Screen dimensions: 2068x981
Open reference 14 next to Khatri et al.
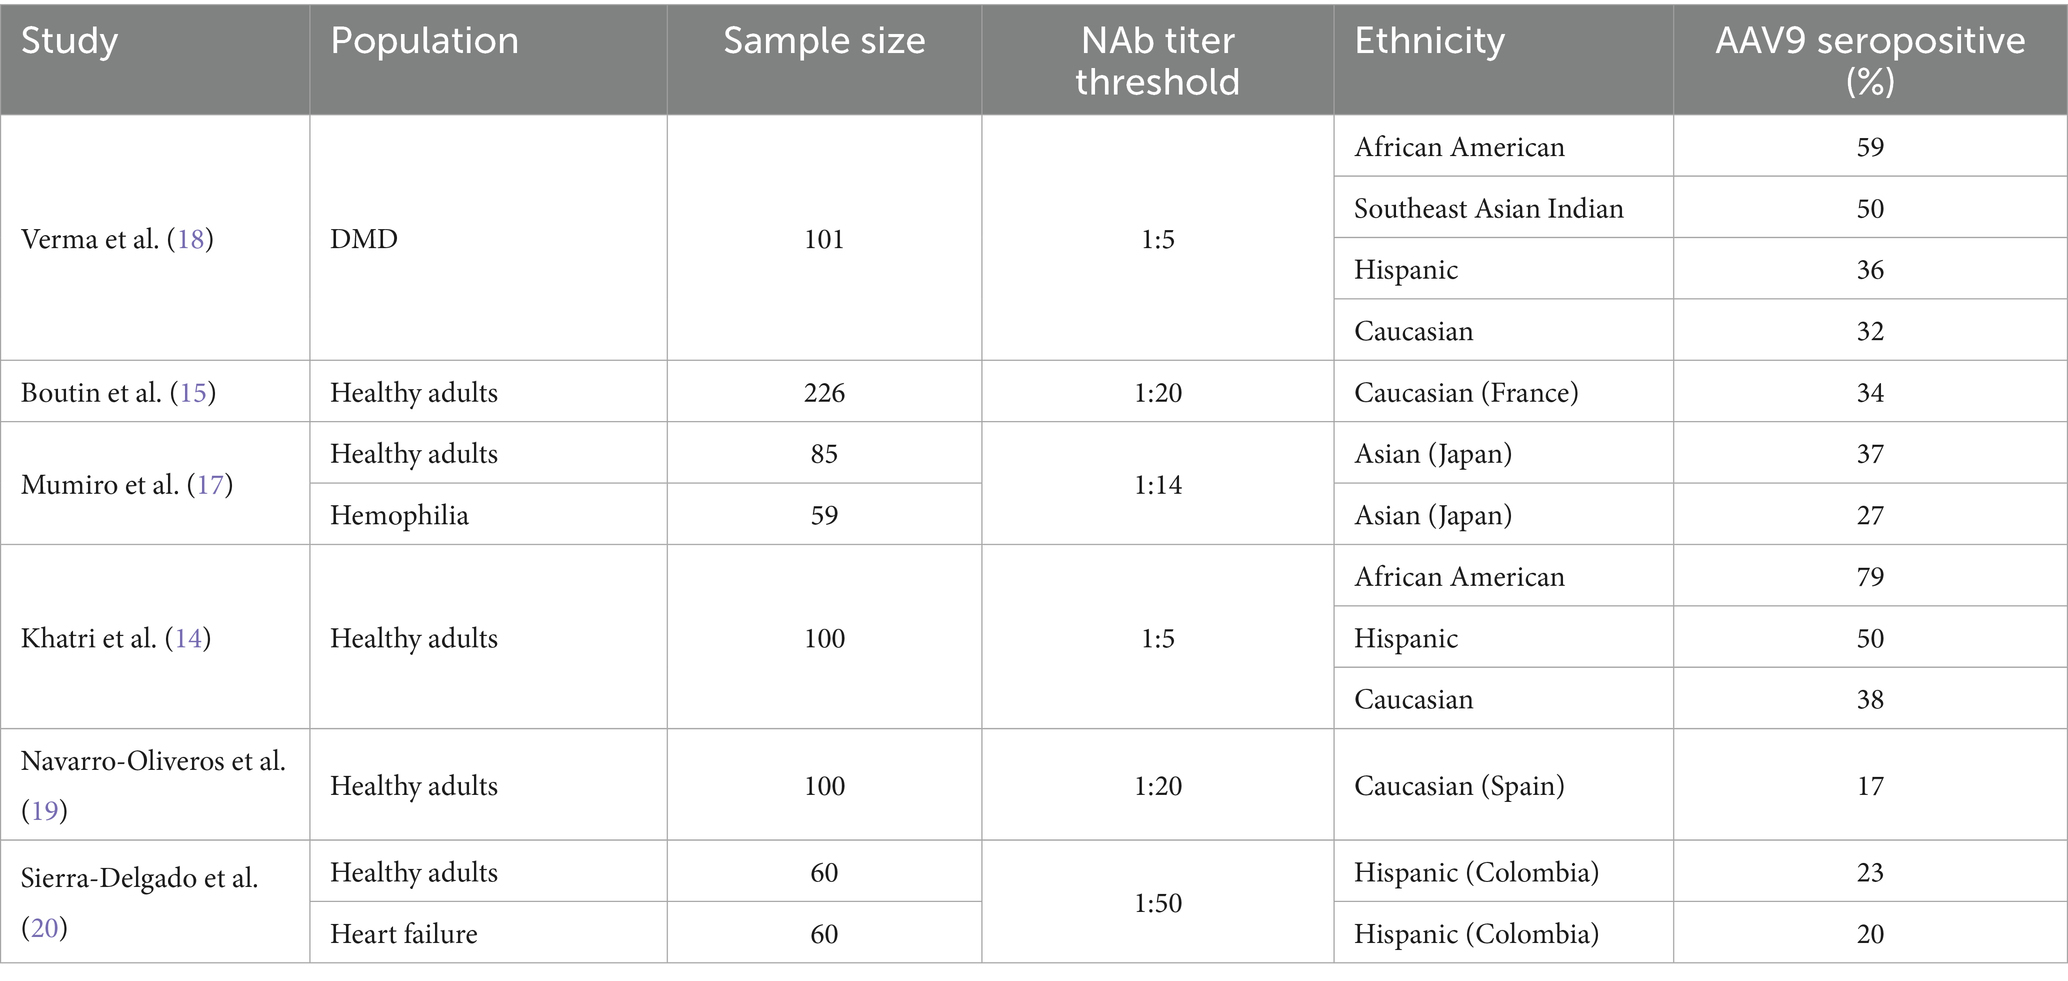point(188,638)
